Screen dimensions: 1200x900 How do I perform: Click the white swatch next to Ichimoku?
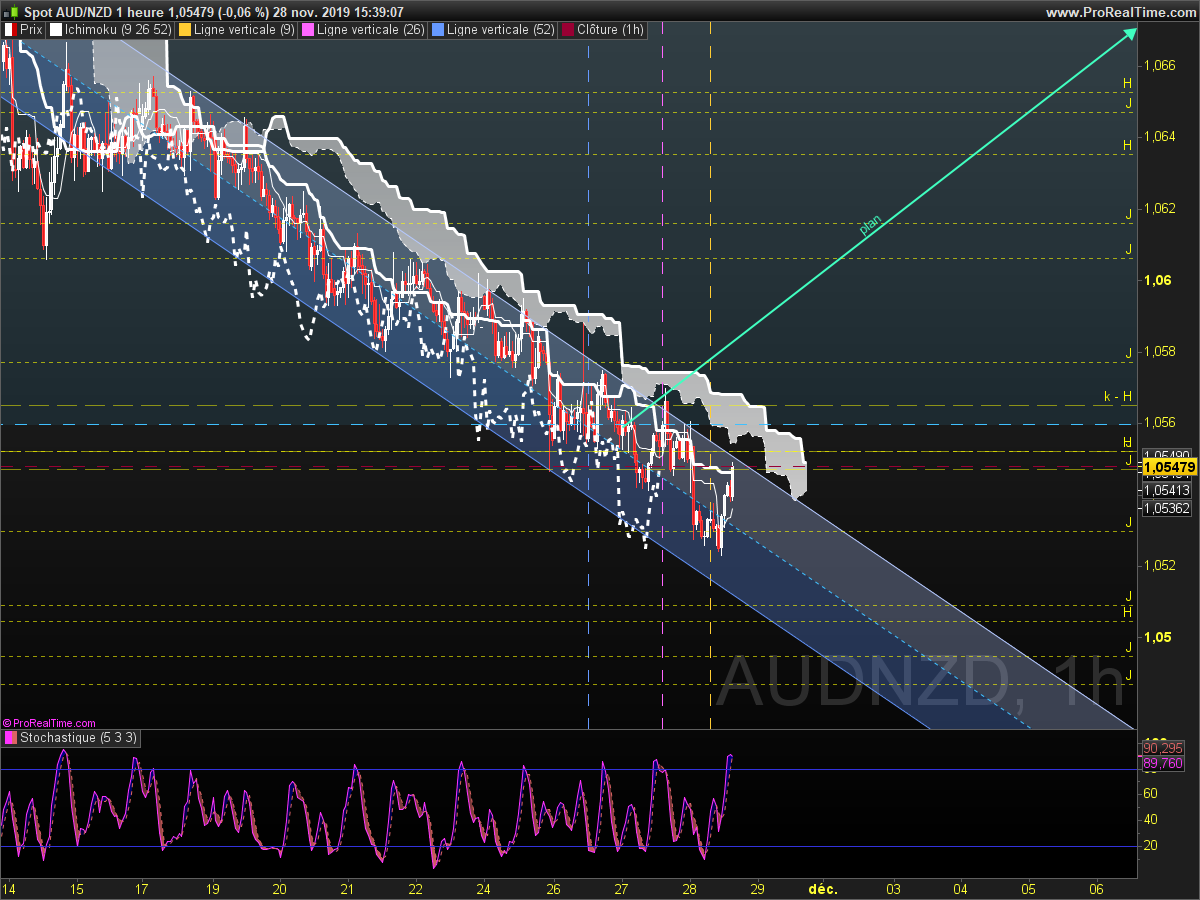coord(56,30)
